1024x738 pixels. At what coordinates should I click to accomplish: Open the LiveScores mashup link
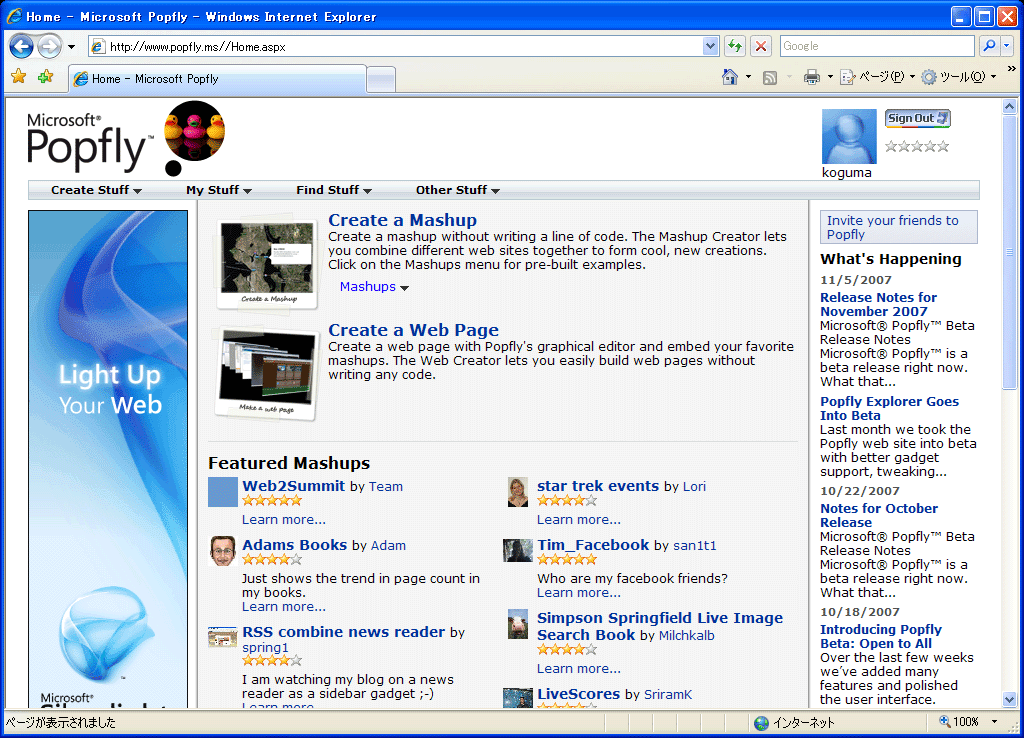pyautogui.click(x=579, y=694)
